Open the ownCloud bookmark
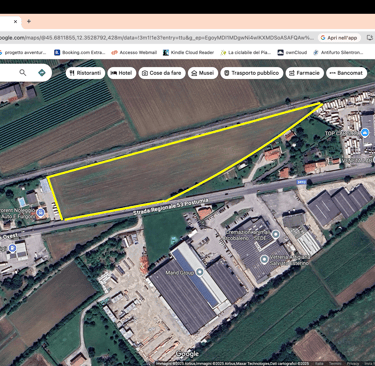 coord(292,52)
